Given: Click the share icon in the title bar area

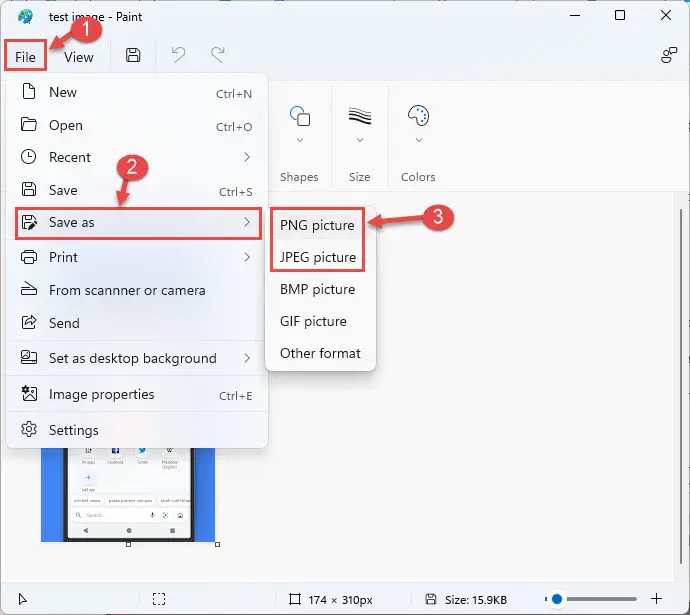Looking at the screenshot, I should (x=668, y=55).
